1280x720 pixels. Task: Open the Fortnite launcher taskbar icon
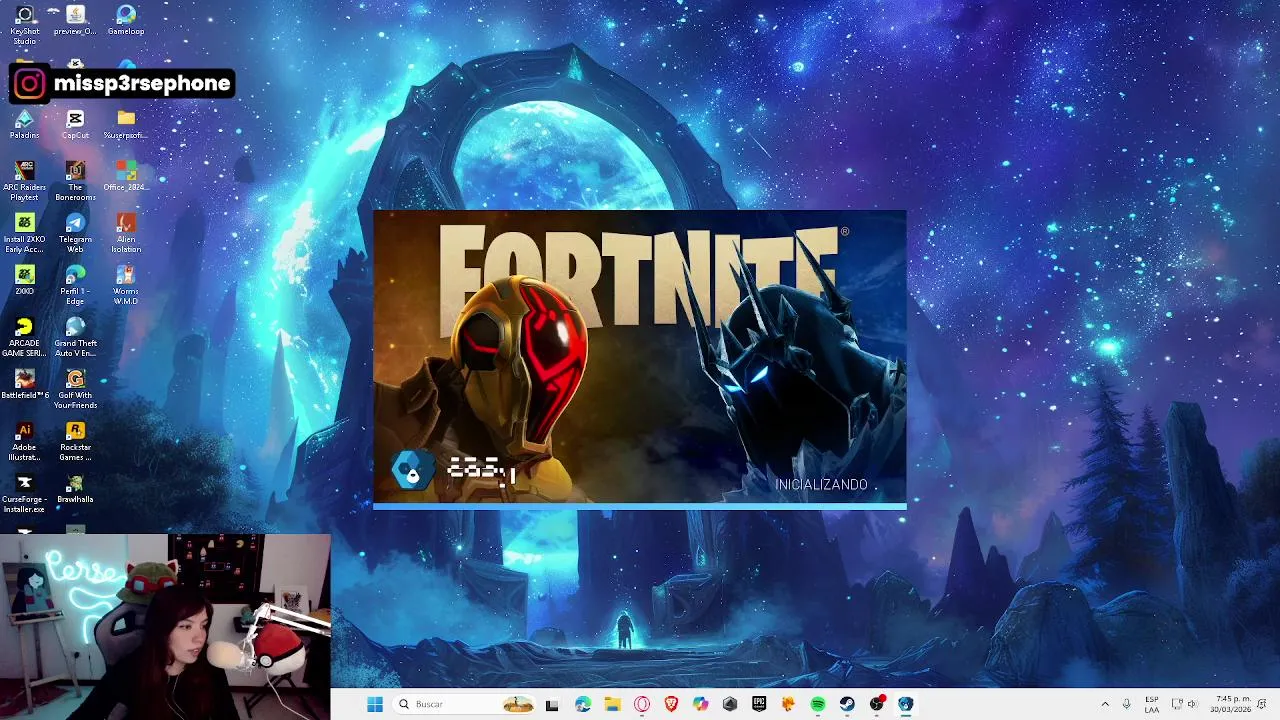pyautogui.click(x=906, y=704)
